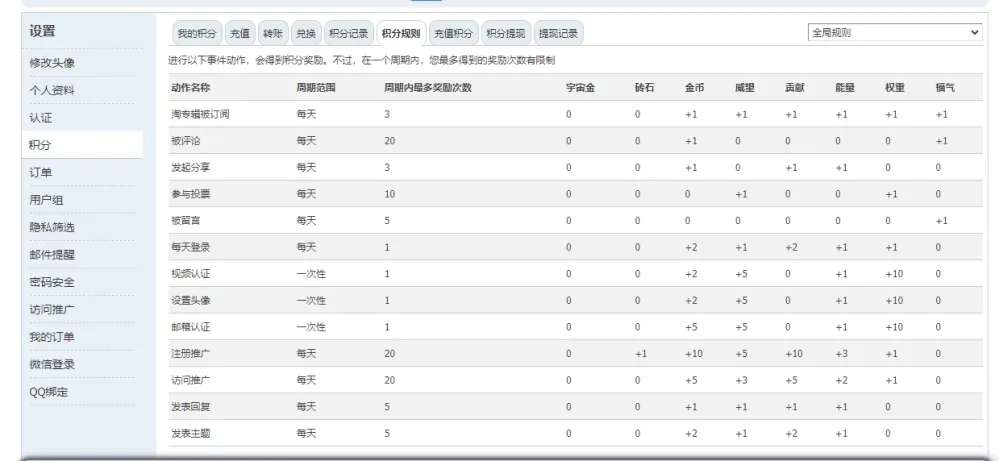Open the 充值积分 tab
999x461 pixels.
pyautogui.click(x=453, y=34)
